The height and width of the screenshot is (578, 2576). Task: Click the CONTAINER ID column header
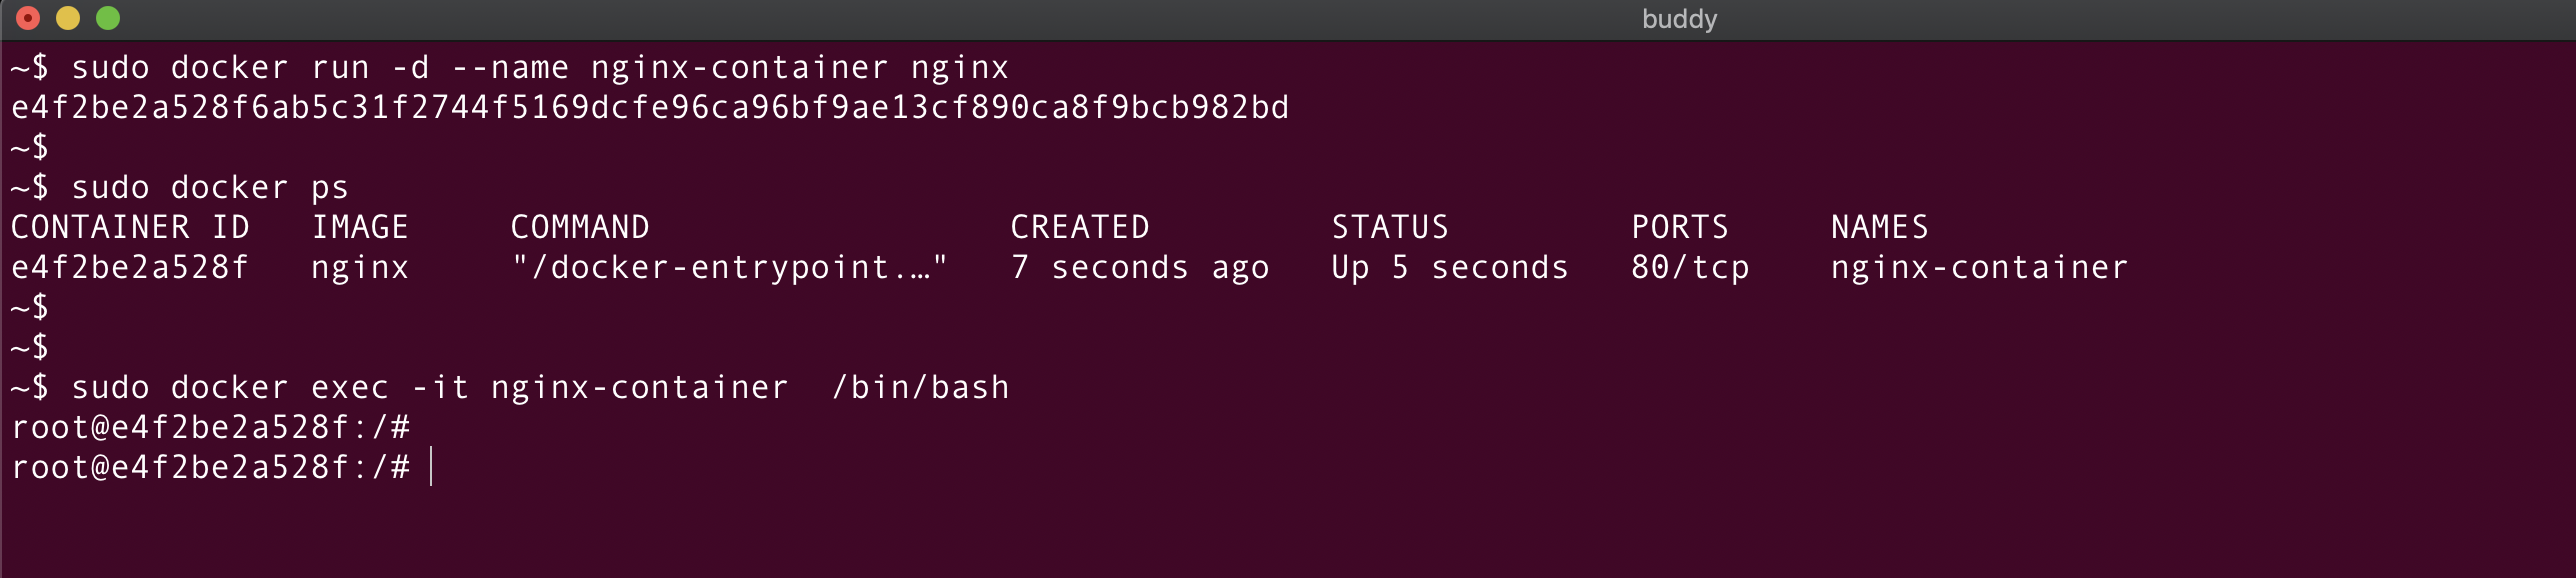pyautogui.click(x=130, y=227)
